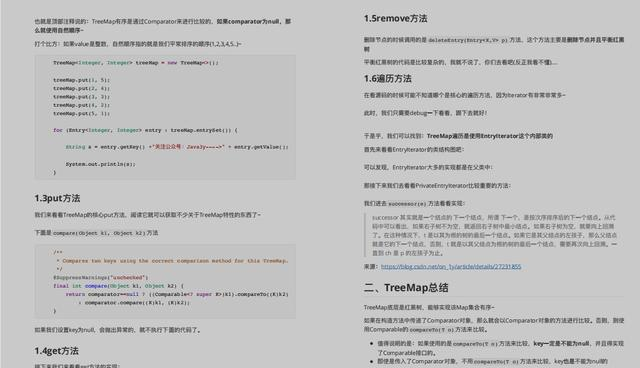640x368 pixels.
Task: Click the sentence mentioning 'PrivateEntryIterator'
Action: [x=437, y=186]
